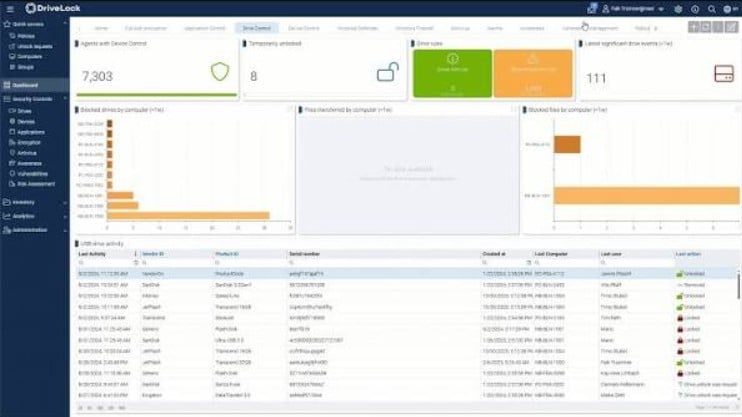The image size is (742, 417).
Task: Select the Kingston DataTraveler 3.0 row
Action: coord(407,395)
